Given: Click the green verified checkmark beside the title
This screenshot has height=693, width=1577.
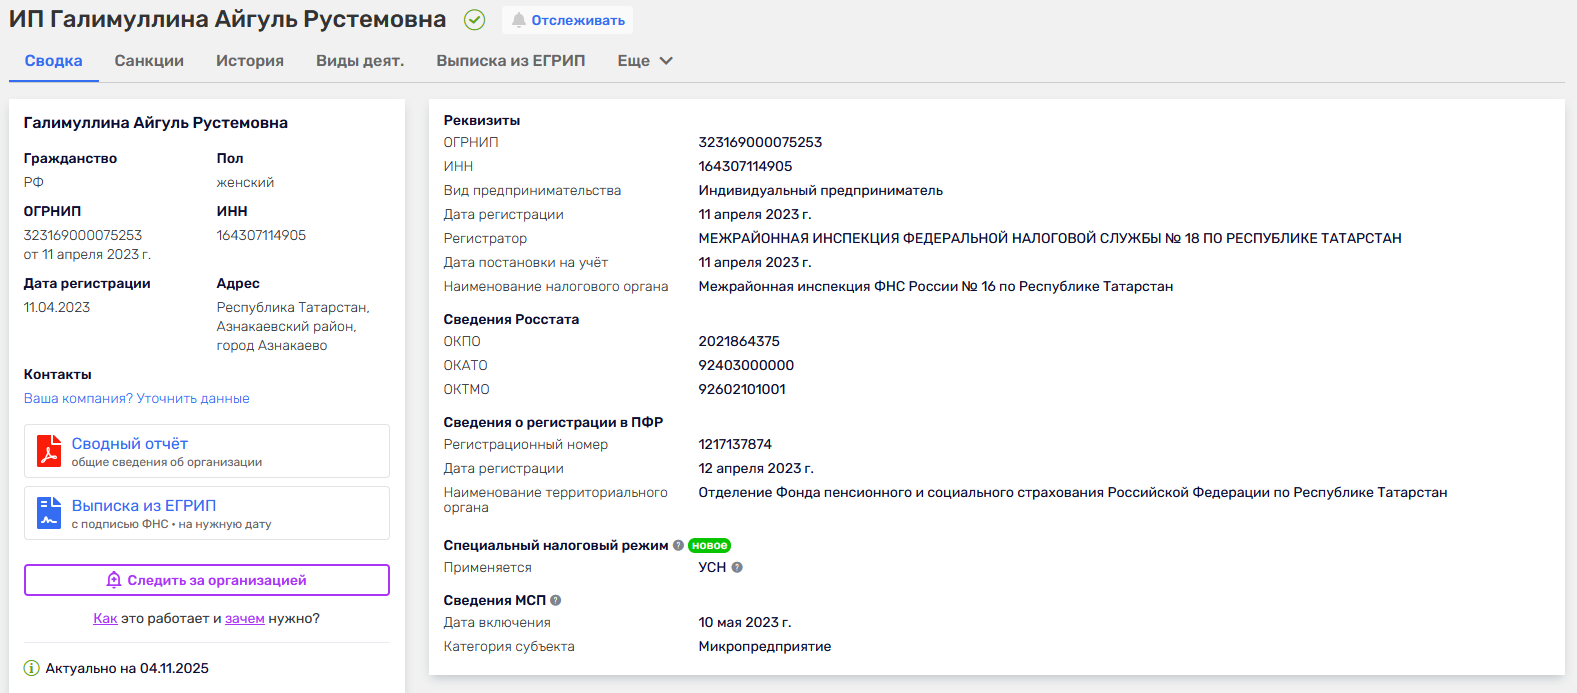Looking at the screenshot, I should click(475, 20).
